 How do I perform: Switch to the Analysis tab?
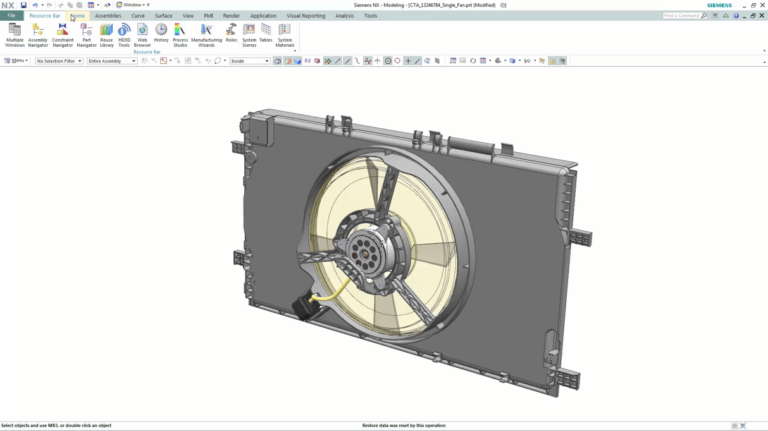[x=344, y=16]
